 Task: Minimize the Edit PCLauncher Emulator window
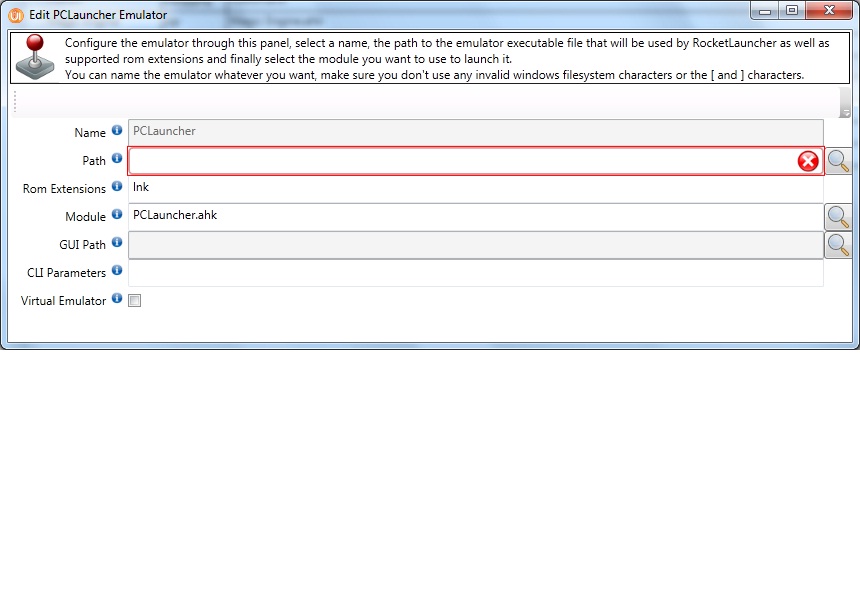point(765,10)
